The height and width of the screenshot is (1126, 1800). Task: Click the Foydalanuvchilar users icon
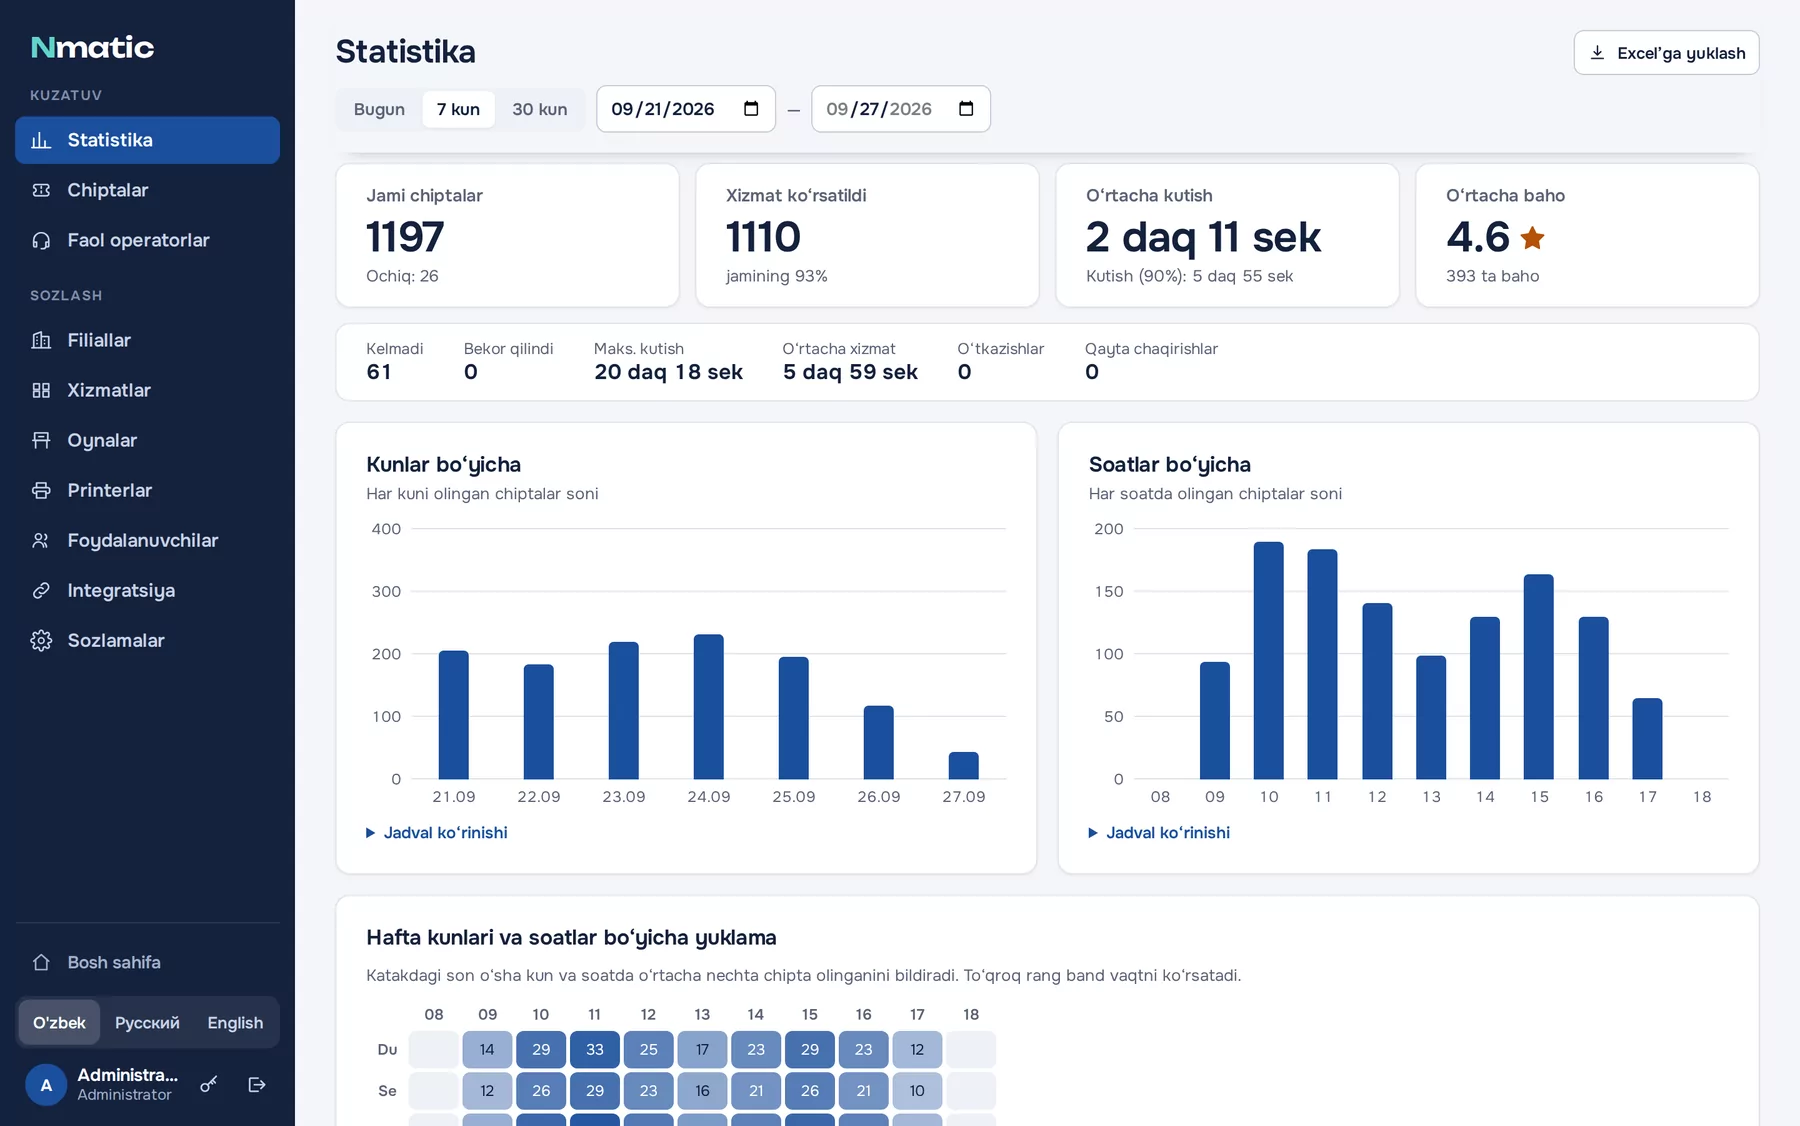tap(41, 540)
